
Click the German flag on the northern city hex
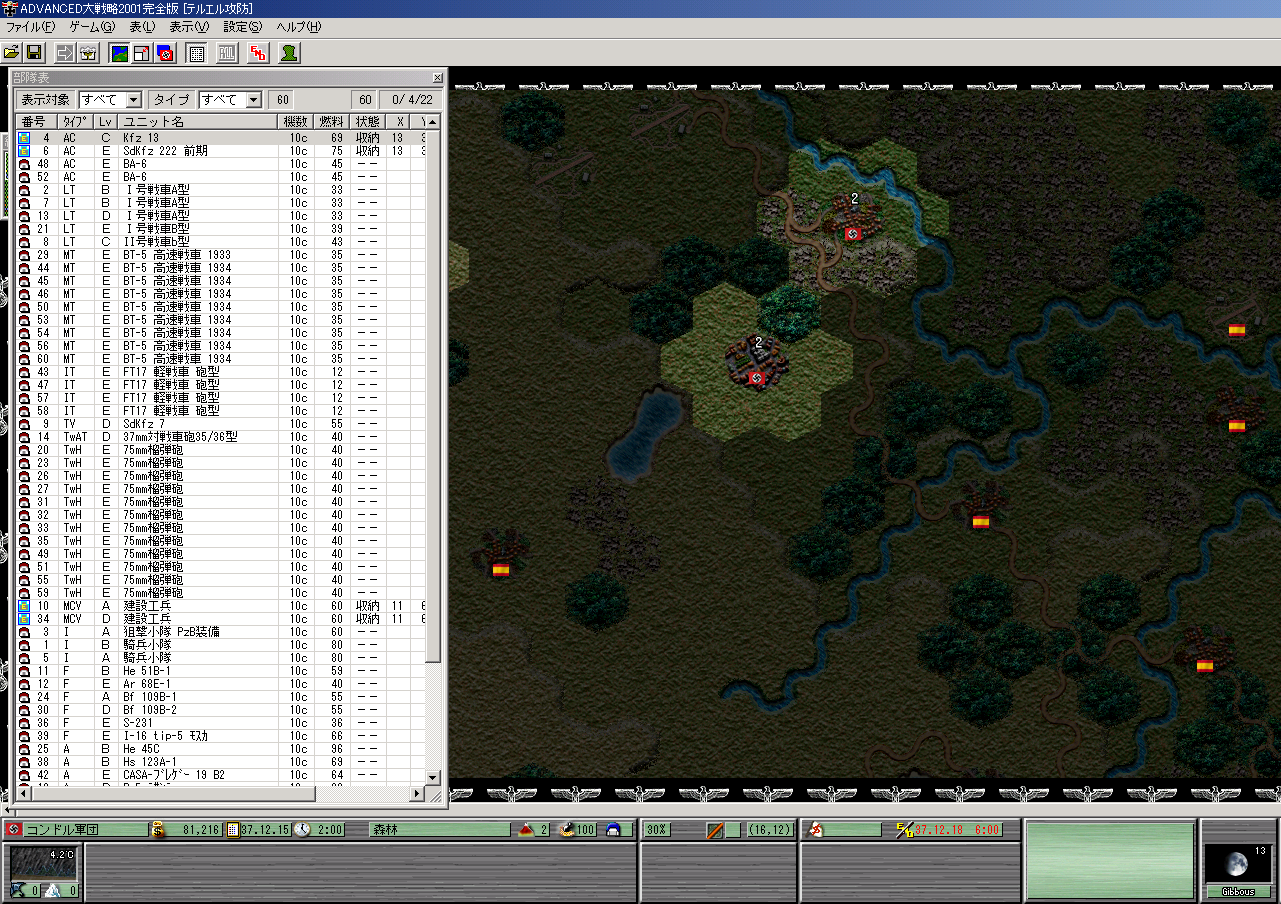point(853,234)
